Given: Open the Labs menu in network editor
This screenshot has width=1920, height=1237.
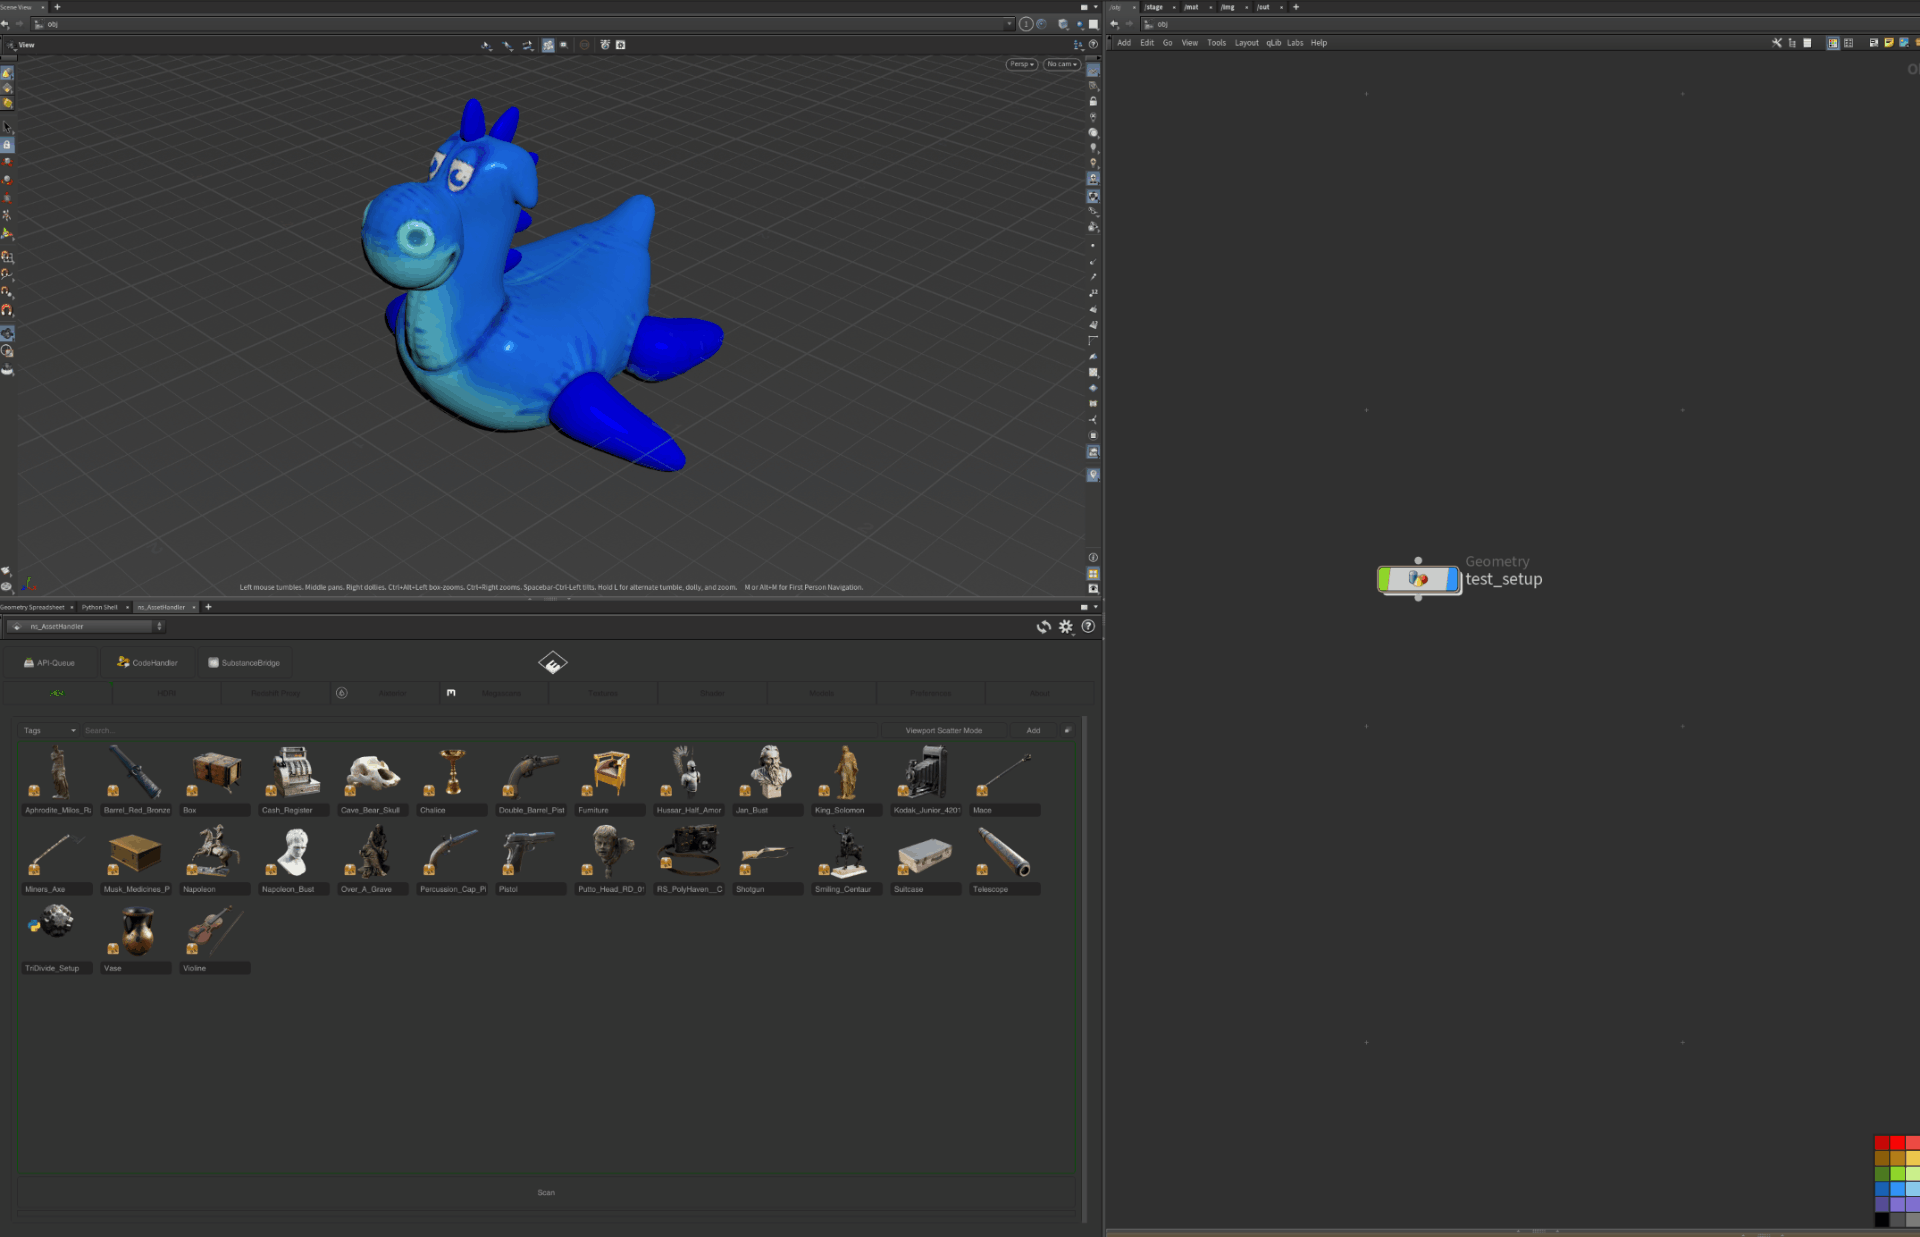Looking at the screenshot, I should point(1295,43).
